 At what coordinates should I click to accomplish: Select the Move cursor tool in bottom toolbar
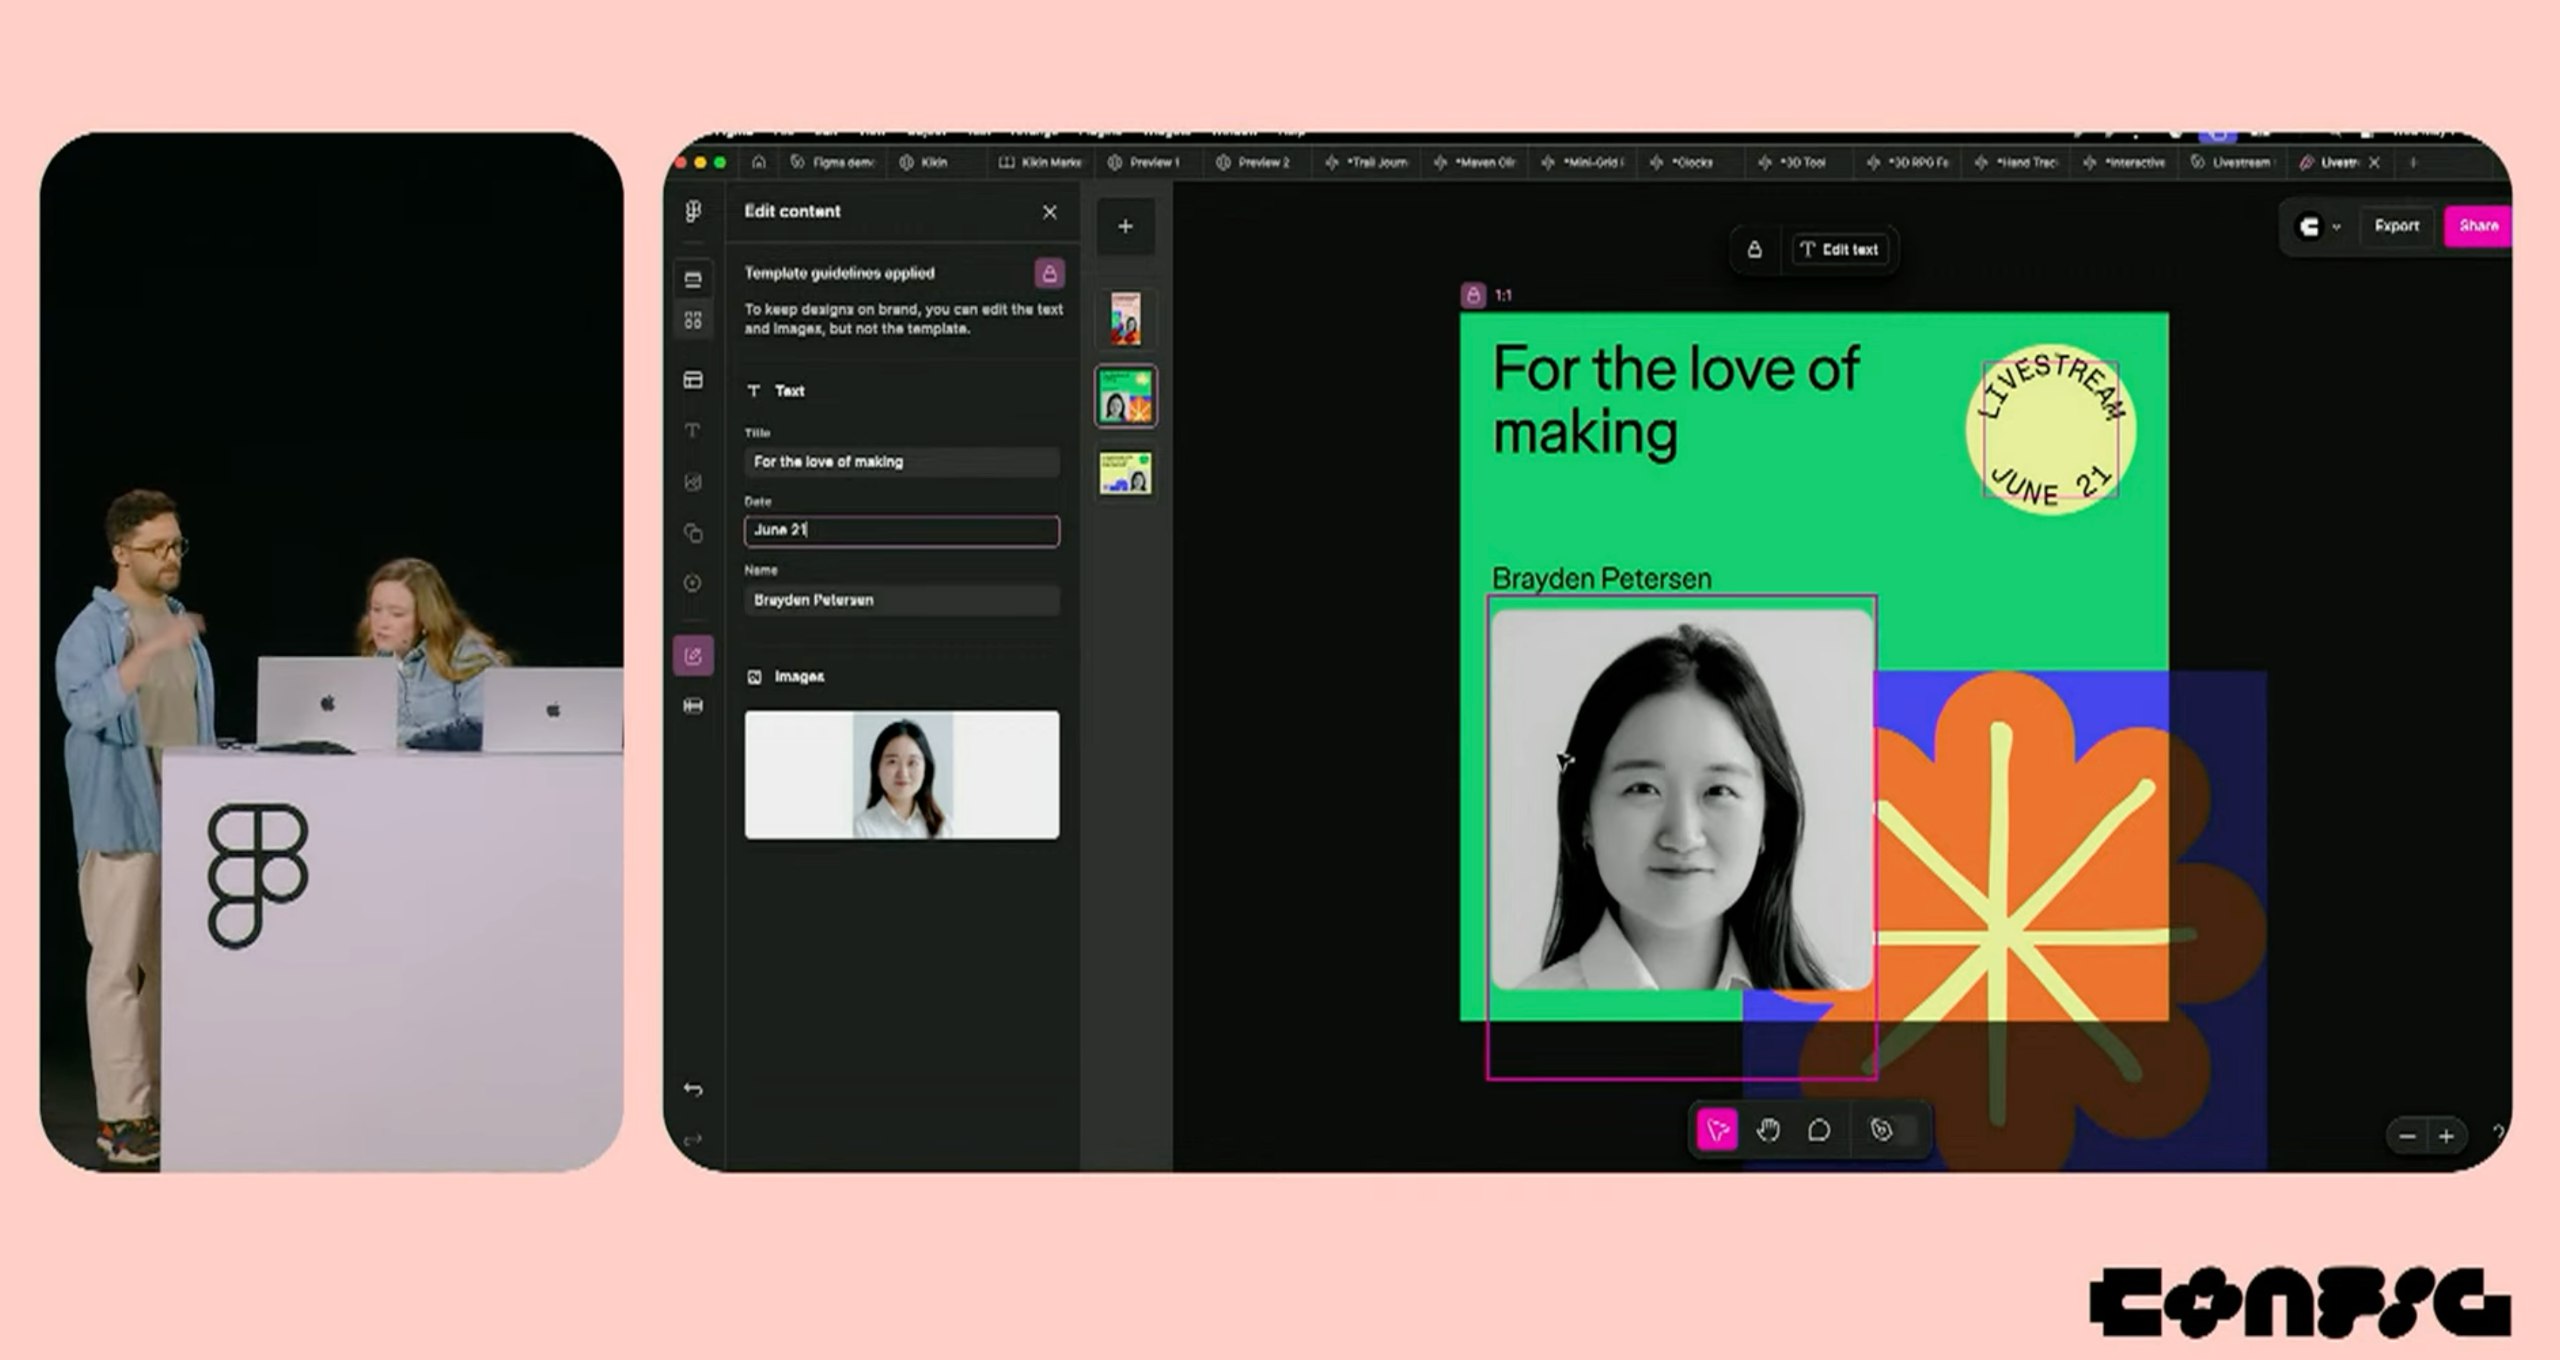point(1717,1131)
